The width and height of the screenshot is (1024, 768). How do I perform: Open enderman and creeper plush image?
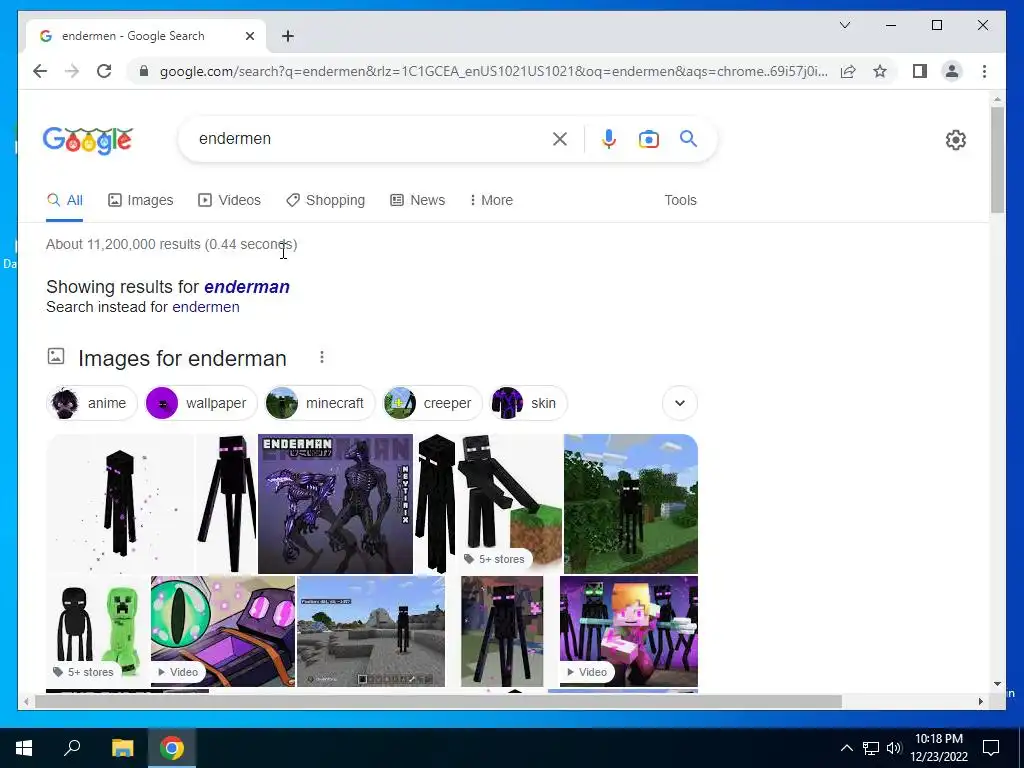tap(98, 631)
